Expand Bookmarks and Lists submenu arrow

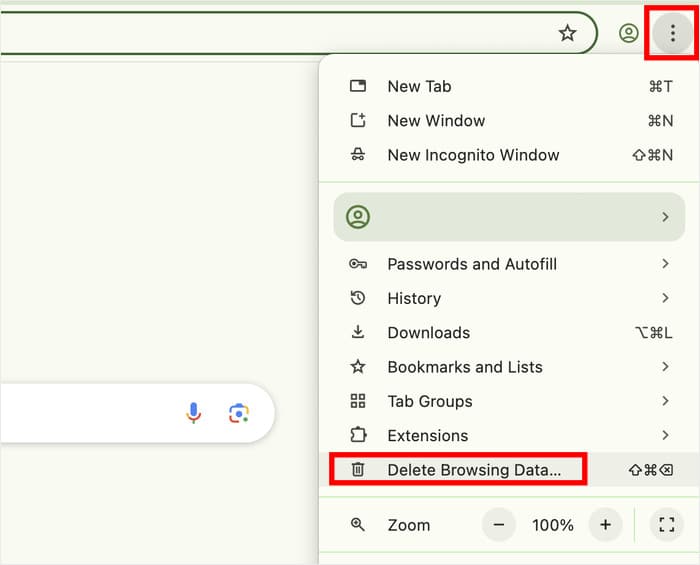coord(665,366)
